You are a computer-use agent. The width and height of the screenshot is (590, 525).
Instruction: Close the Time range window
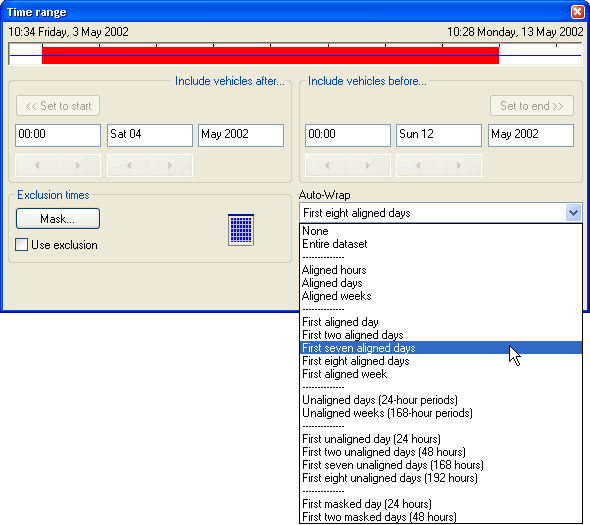click(x=578, y=12)
